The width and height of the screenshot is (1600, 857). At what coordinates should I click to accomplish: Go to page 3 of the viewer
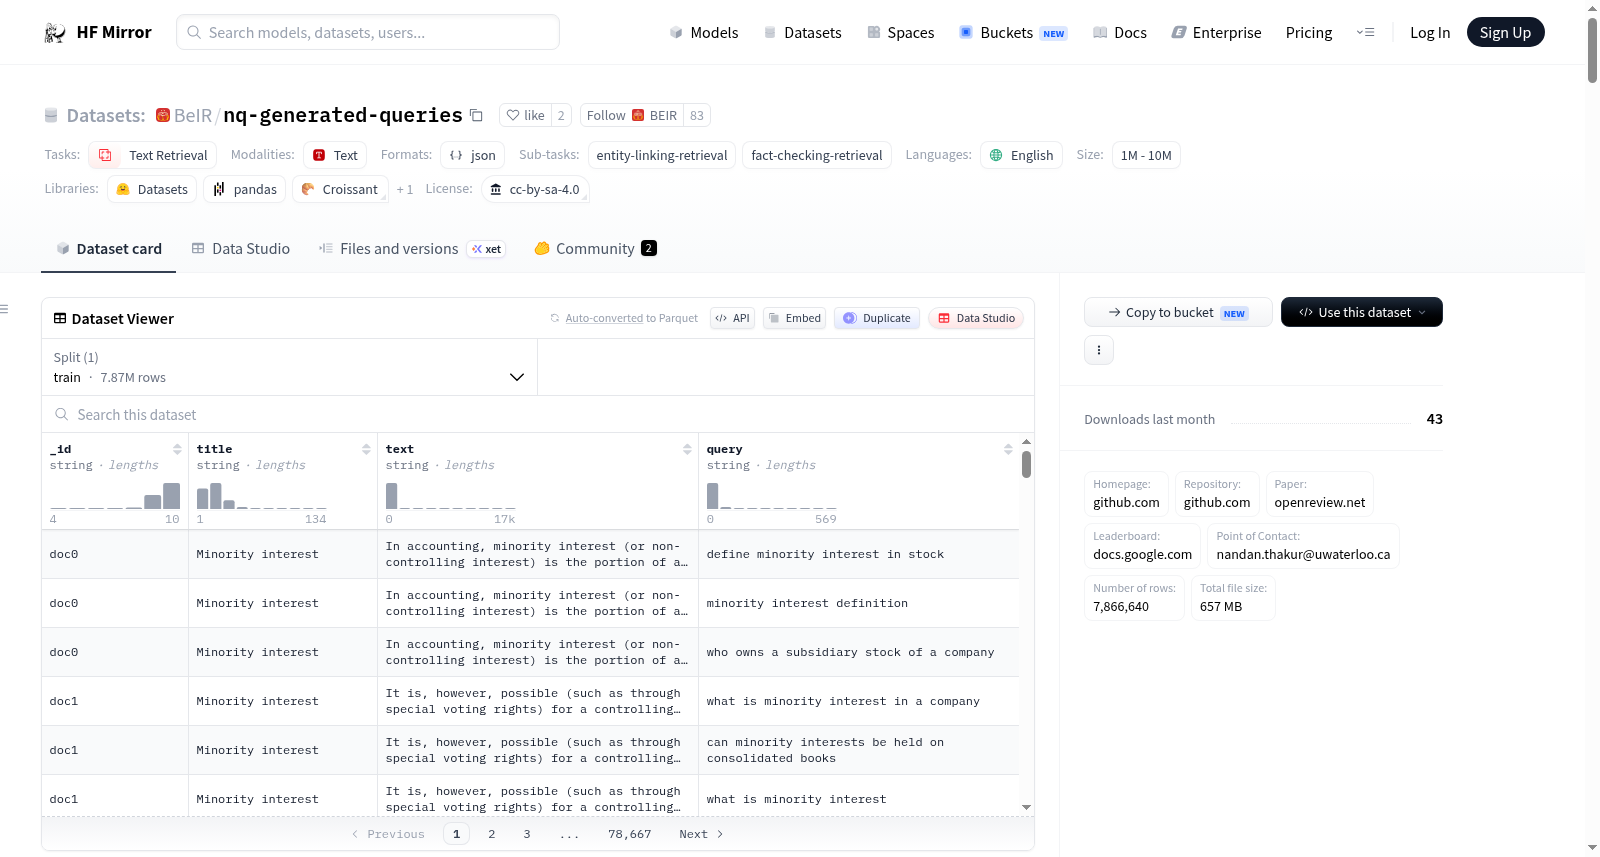pyautogui.click(x=527, y=834)
